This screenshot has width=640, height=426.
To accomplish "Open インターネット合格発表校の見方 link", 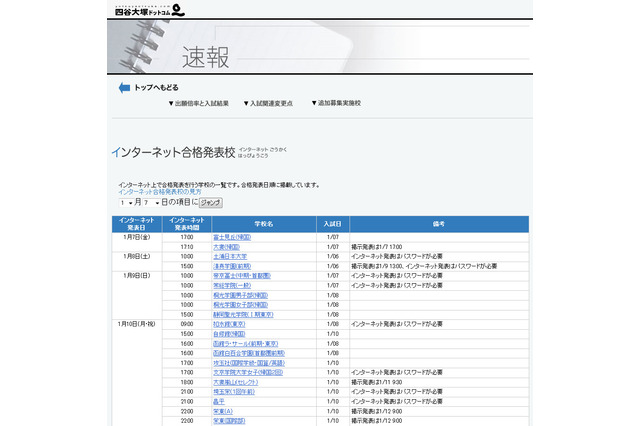I will pos(160,192).
